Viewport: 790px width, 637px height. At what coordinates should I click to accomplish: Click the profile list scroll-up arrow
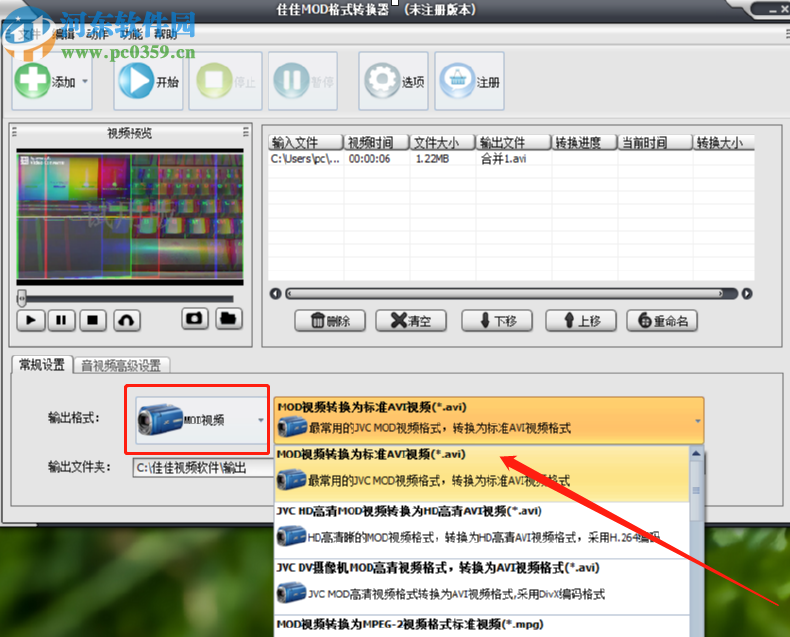(x=696, y=453)
